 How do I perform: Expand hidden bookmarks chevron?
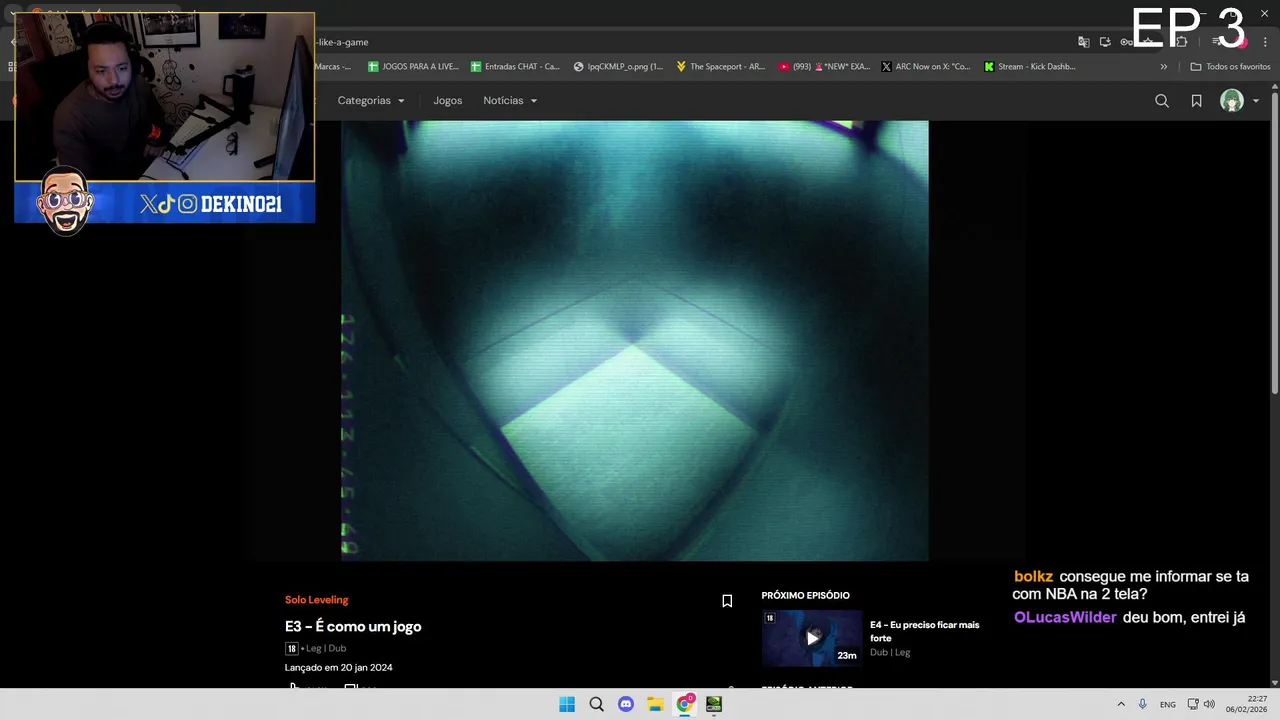[x=1163, y=67]
